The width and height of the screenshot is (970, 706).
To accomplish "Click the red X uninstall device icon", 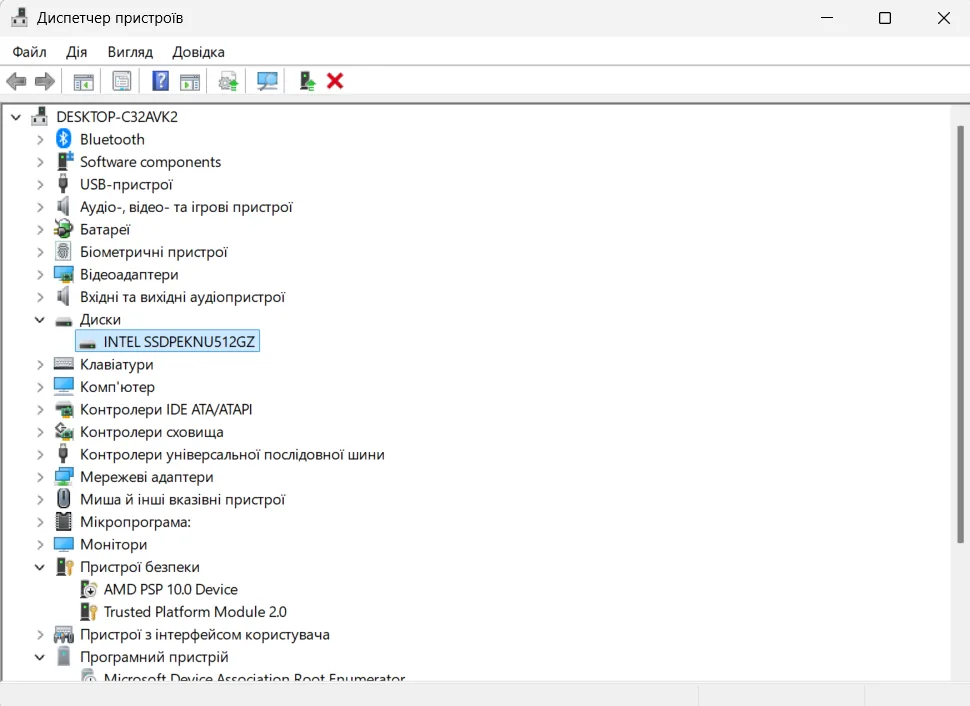I will [335, 81].
